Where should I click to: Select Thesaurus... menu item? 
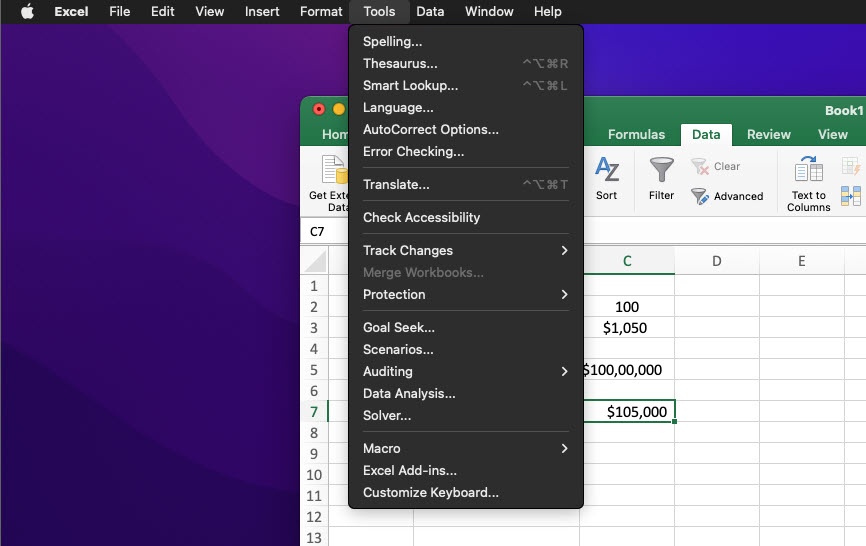[466, 63]
